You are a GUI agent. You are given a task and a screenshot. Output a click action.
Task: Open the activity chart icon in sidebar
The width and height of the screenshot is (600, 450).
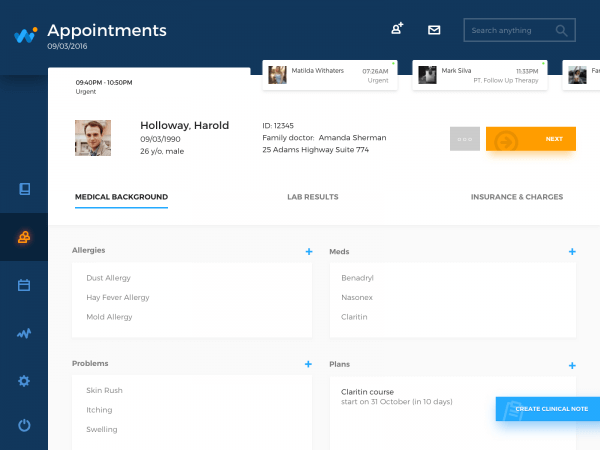pyautogui.click(x=24, y=333)
